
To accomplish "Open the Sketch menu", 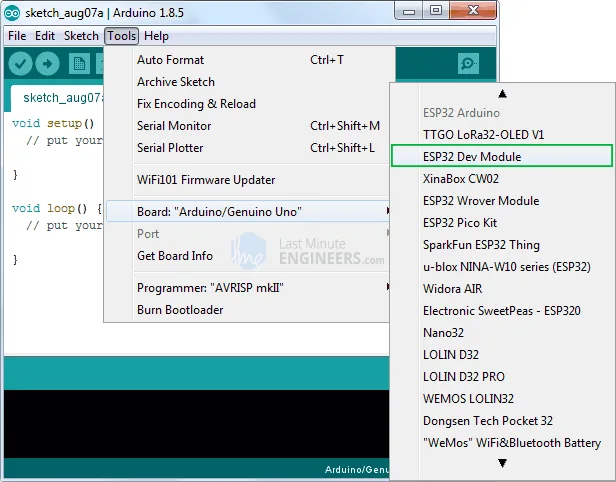I will tap(81, 36).
